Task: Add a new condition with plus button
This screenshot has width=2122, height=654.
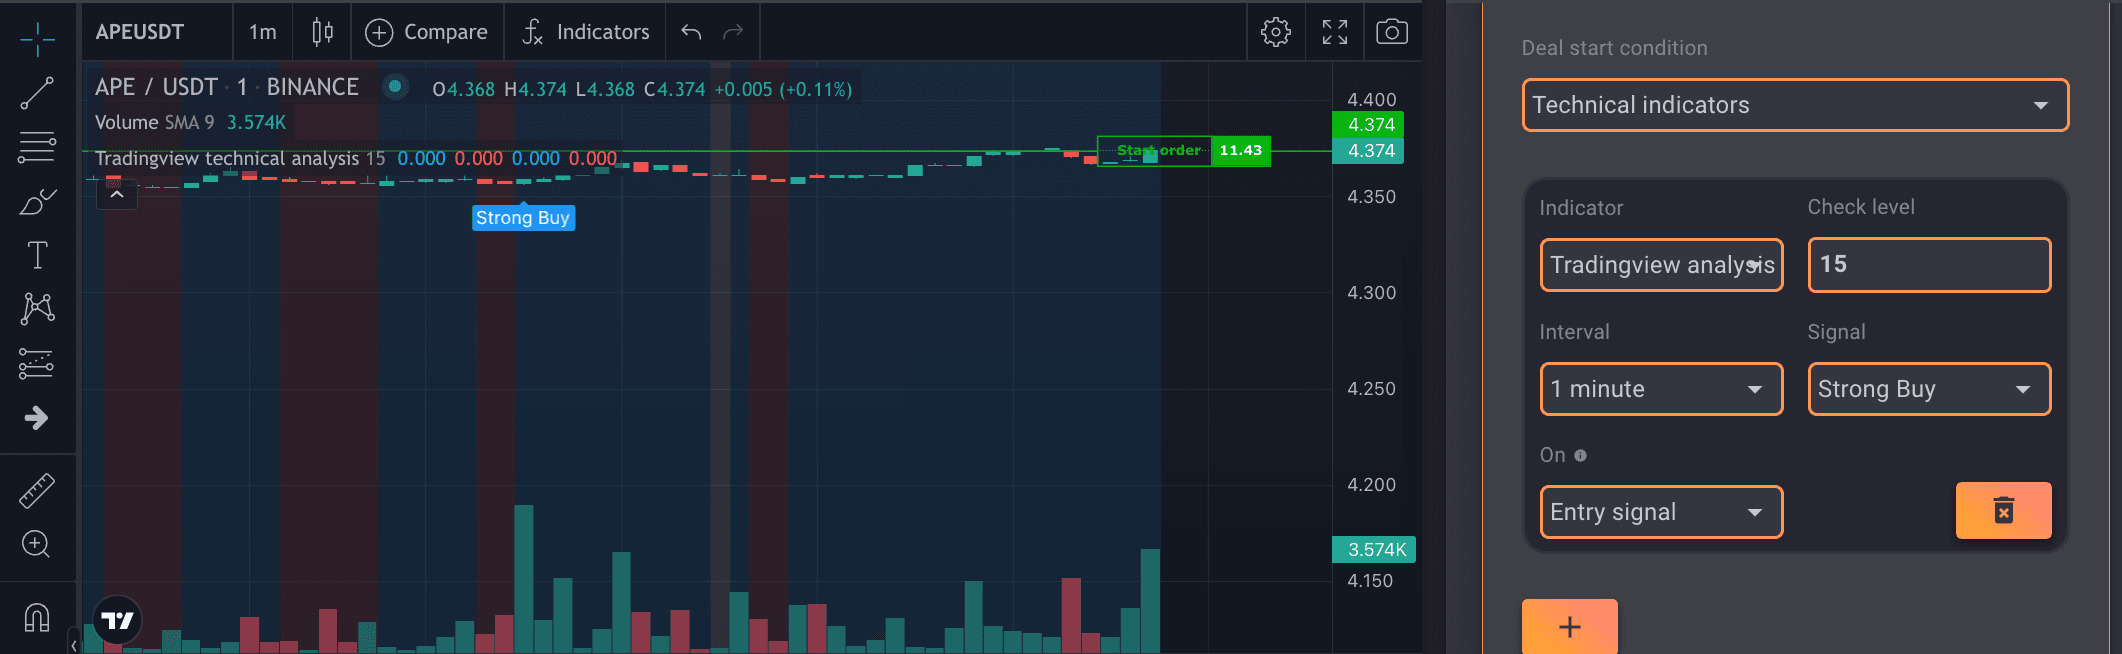Action: coord(1569,627)
